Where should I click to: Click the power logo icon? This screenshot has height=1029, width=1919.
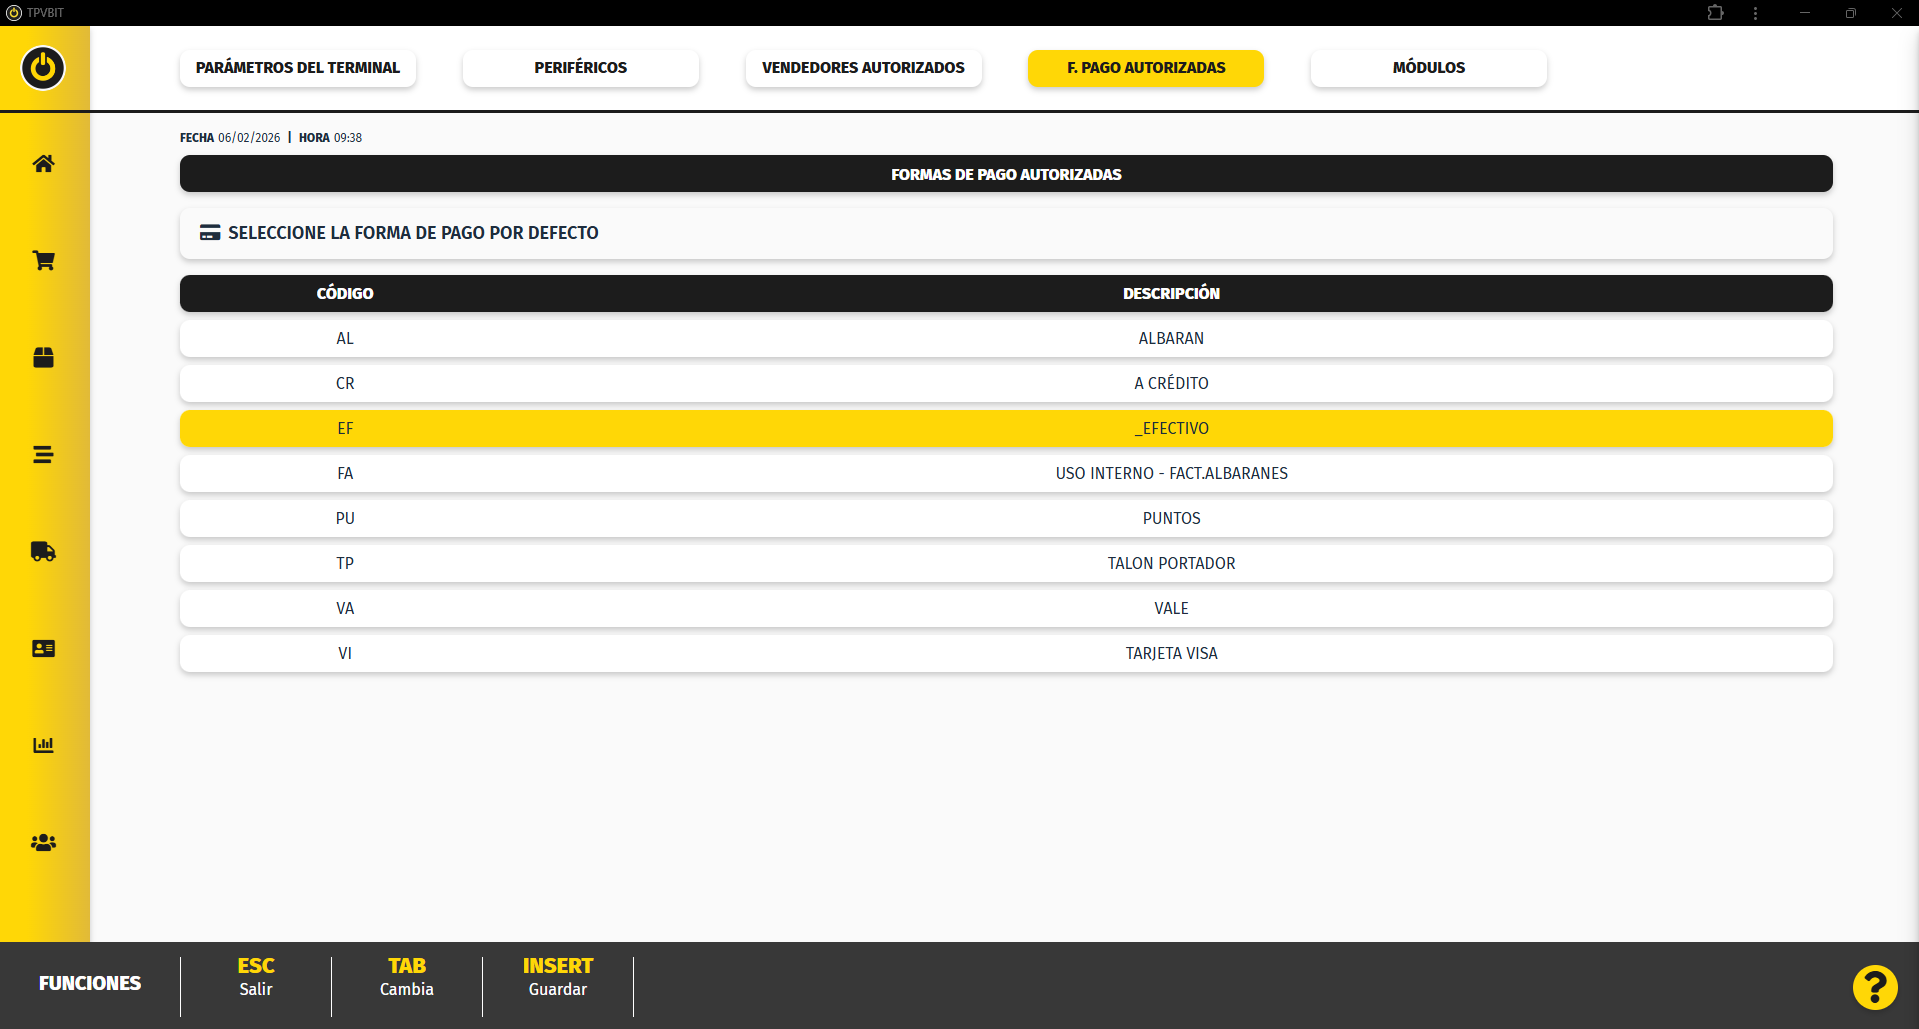click(43, 68)
